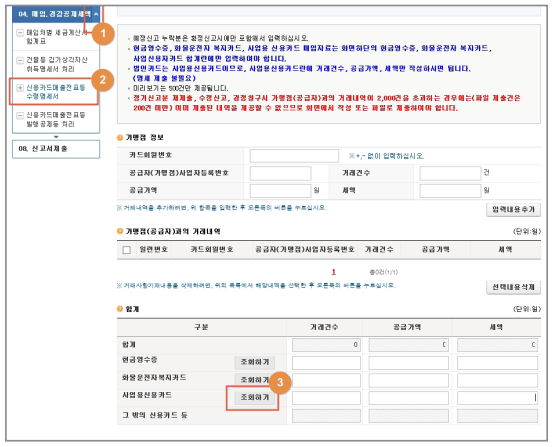Focus 사업용신용카드 공급가액 field
Image resolution: width=553 pixels, height=447 pixels.
(408, 398)
